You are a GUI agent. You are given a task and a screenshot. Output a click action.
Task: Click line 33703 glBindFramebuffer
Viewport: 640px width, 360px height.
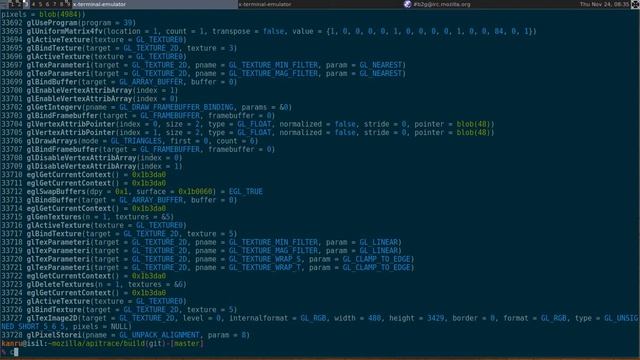point(138,116)
